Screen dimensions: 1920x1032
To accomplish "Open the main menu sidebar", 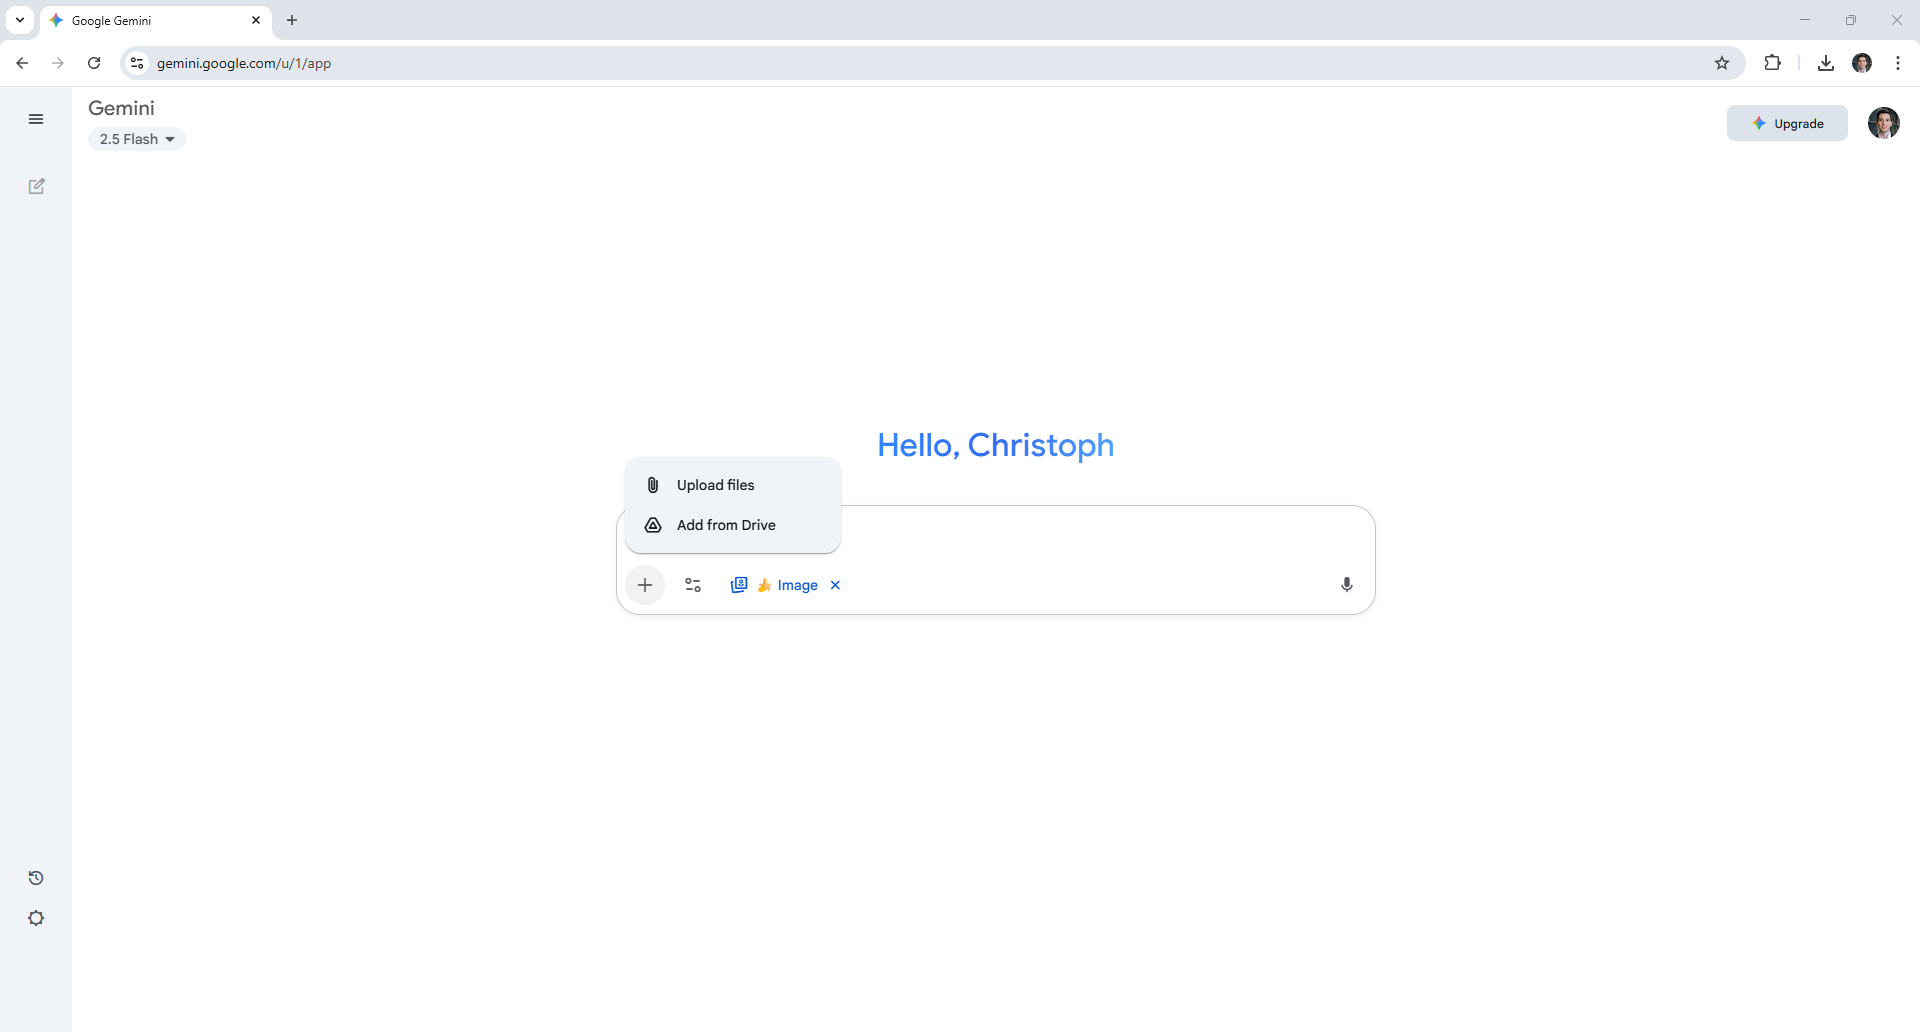I will pos(36,119).
